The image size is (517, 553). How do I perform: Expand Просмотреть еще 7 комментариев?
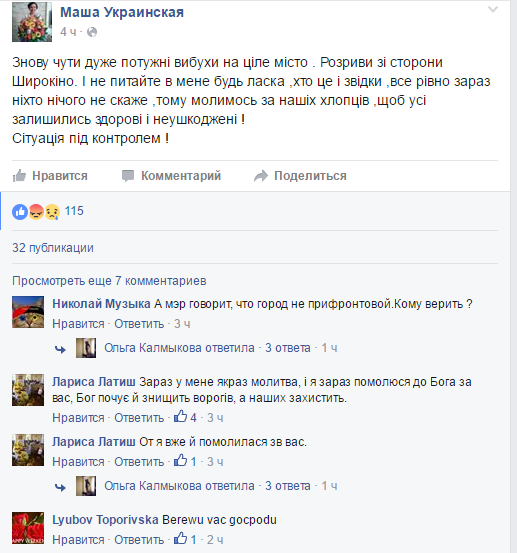point(109,281)
